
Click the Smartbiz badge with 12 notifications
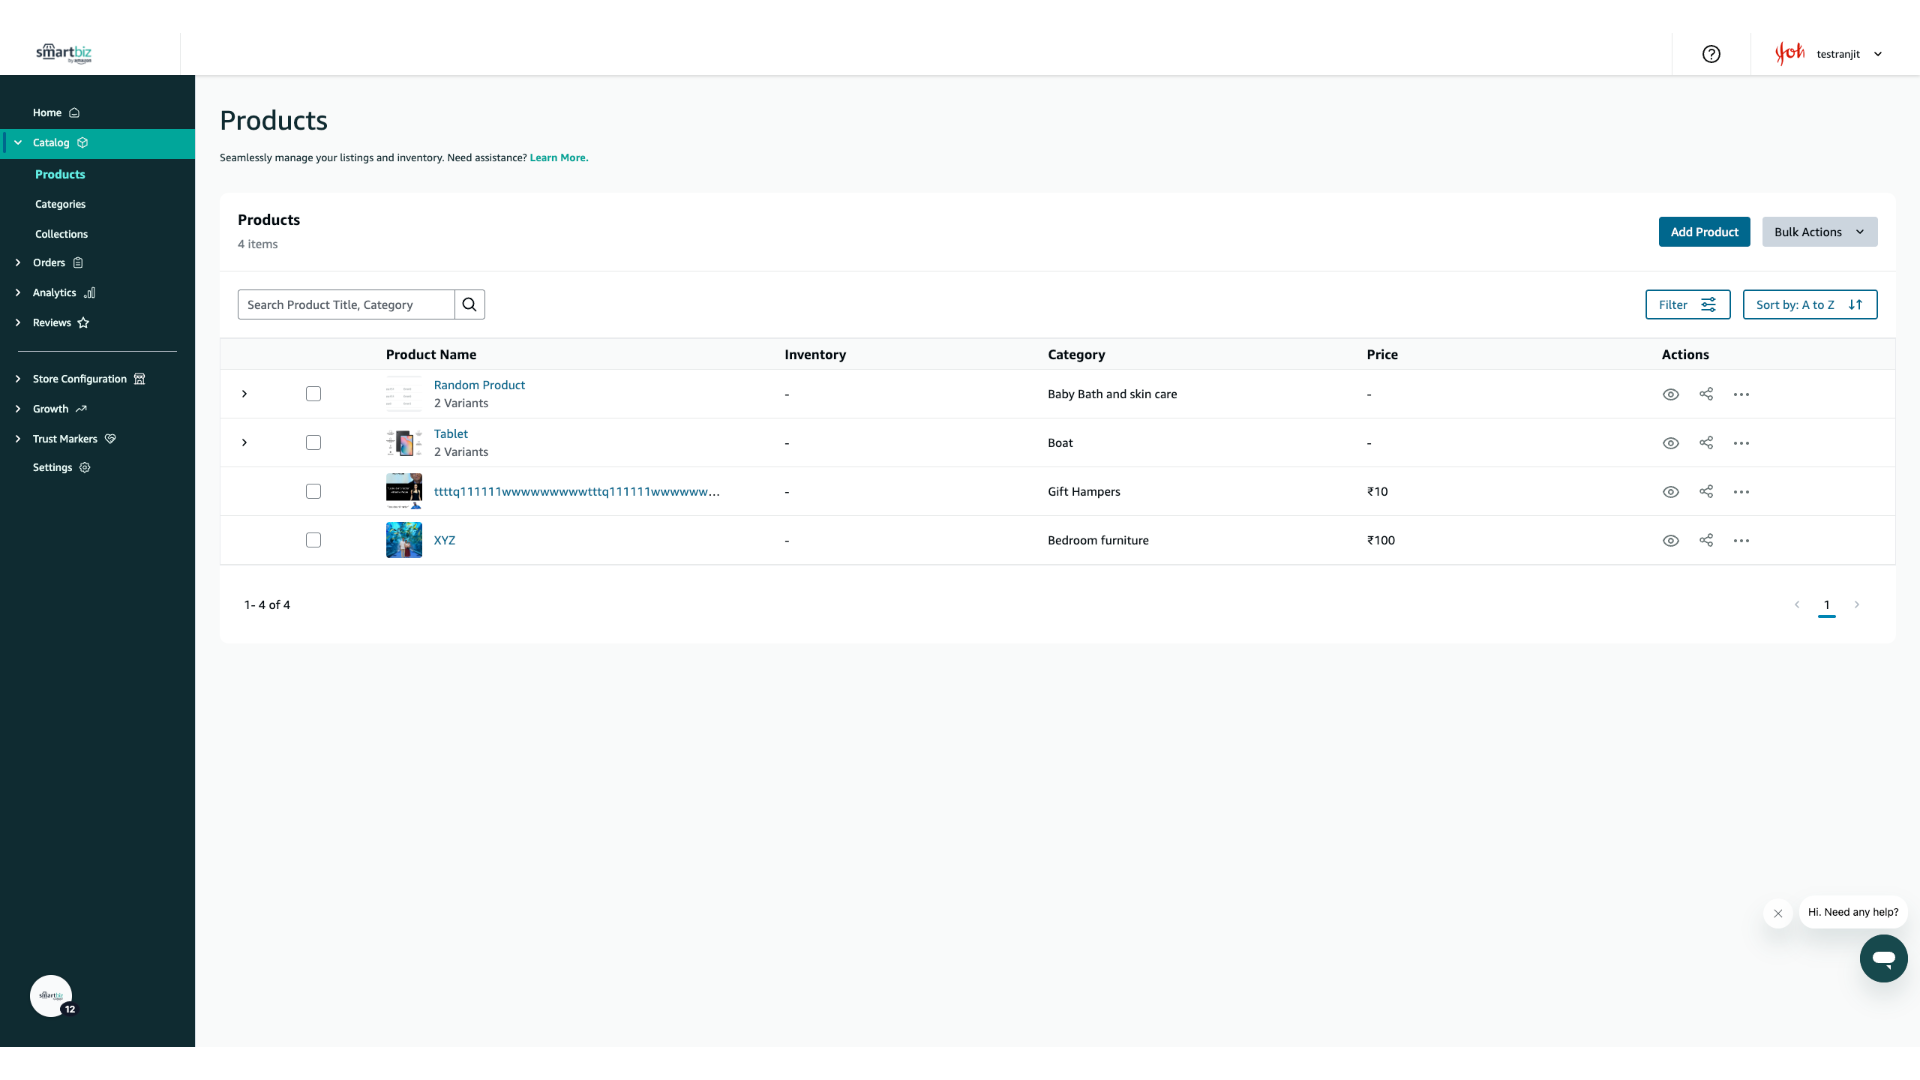point(52,996)
